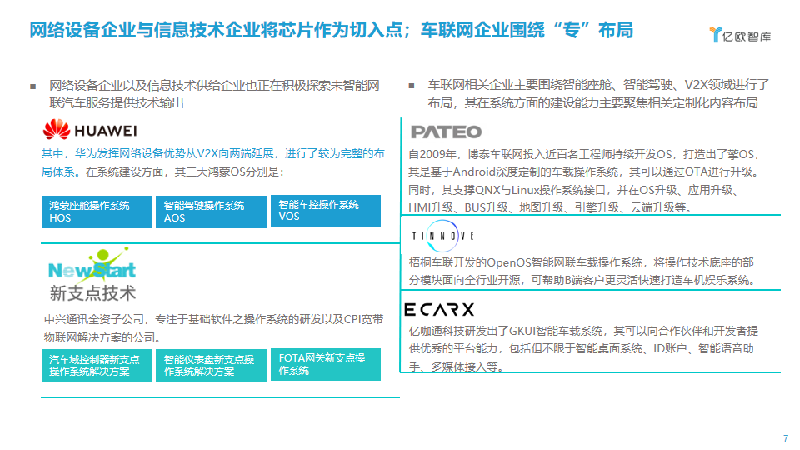Select the 智能车控操作系统 VOS box
The height and width of the screenshot is (450, 800).
(x=326, y=211)
